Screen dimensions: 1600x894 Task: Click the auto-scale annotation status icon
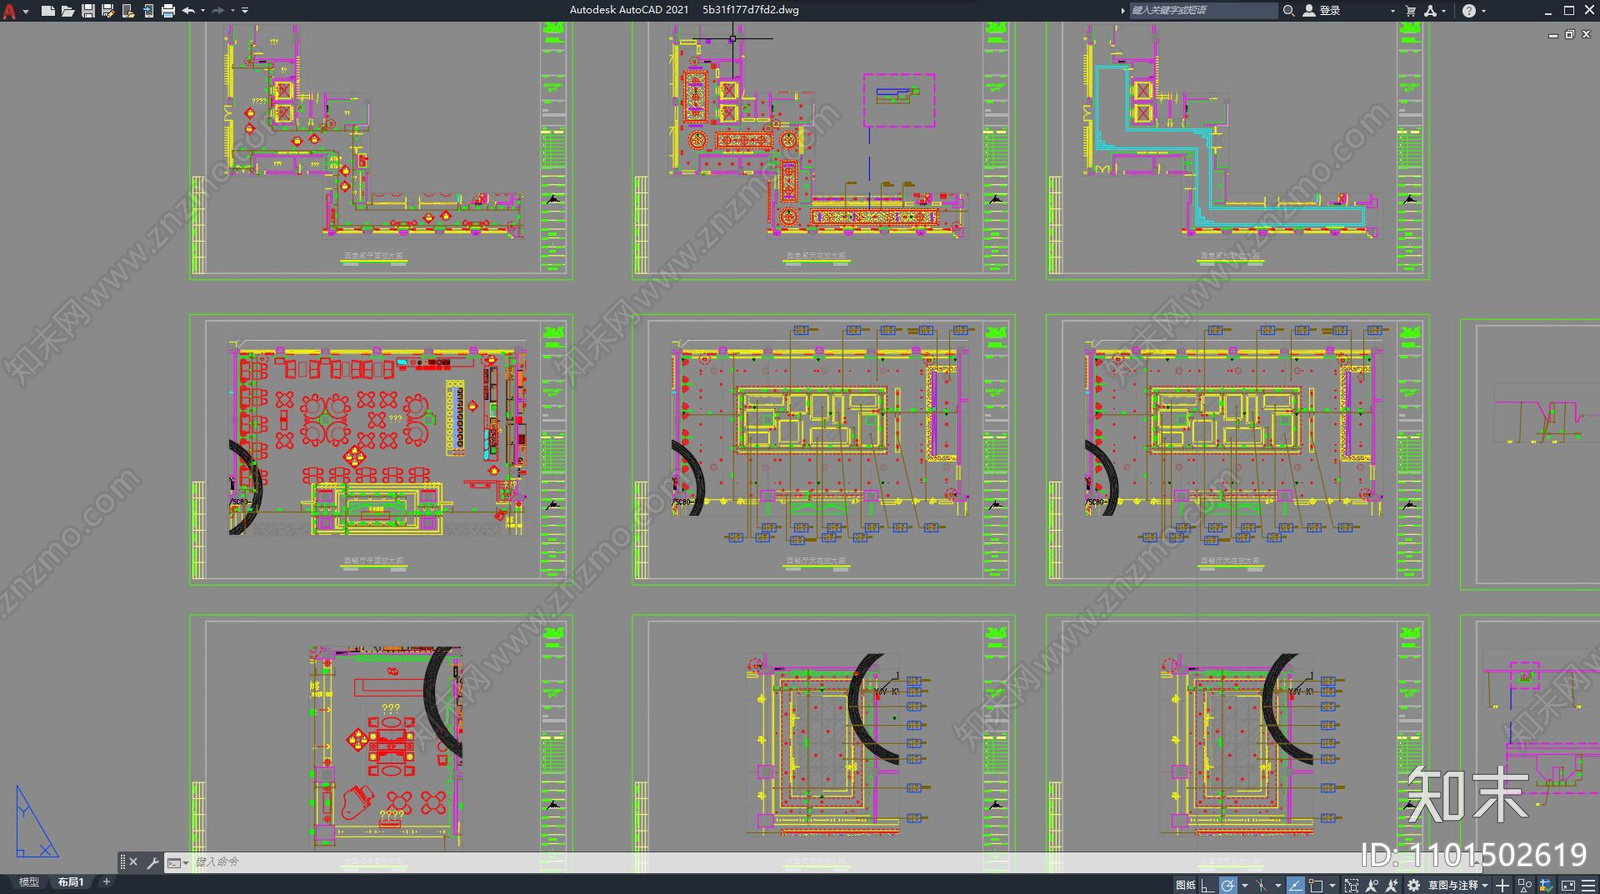[1392, 885]
